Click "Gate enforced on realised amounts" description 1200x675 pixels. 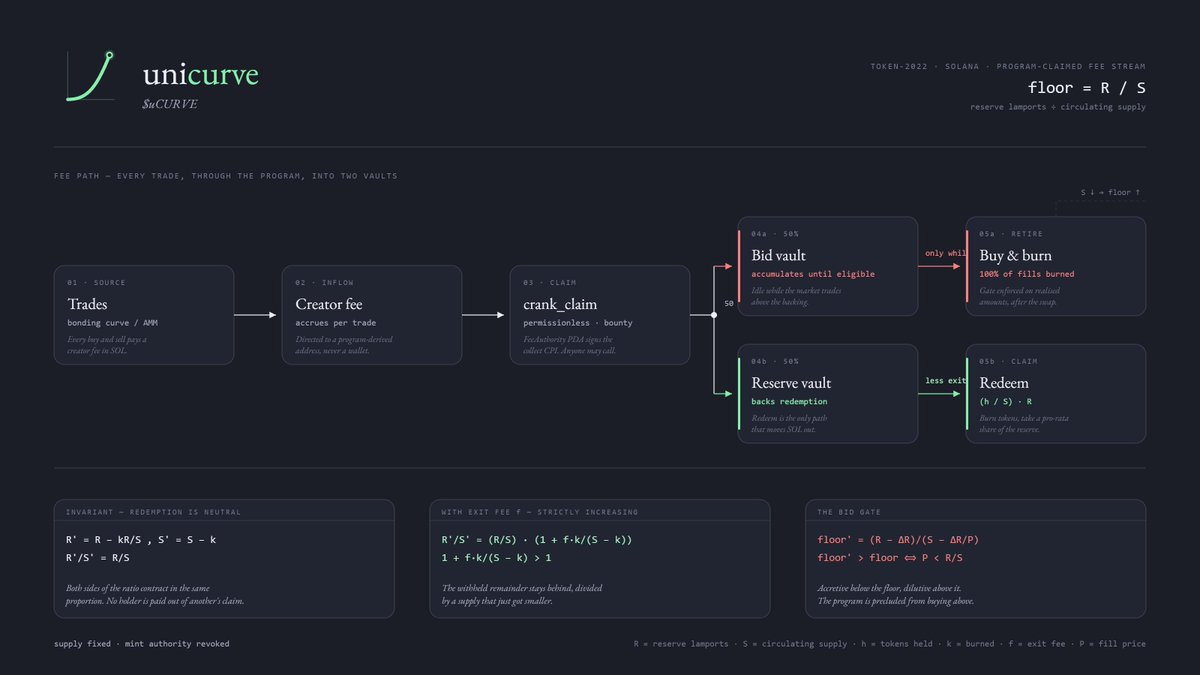coord(1025,296)
